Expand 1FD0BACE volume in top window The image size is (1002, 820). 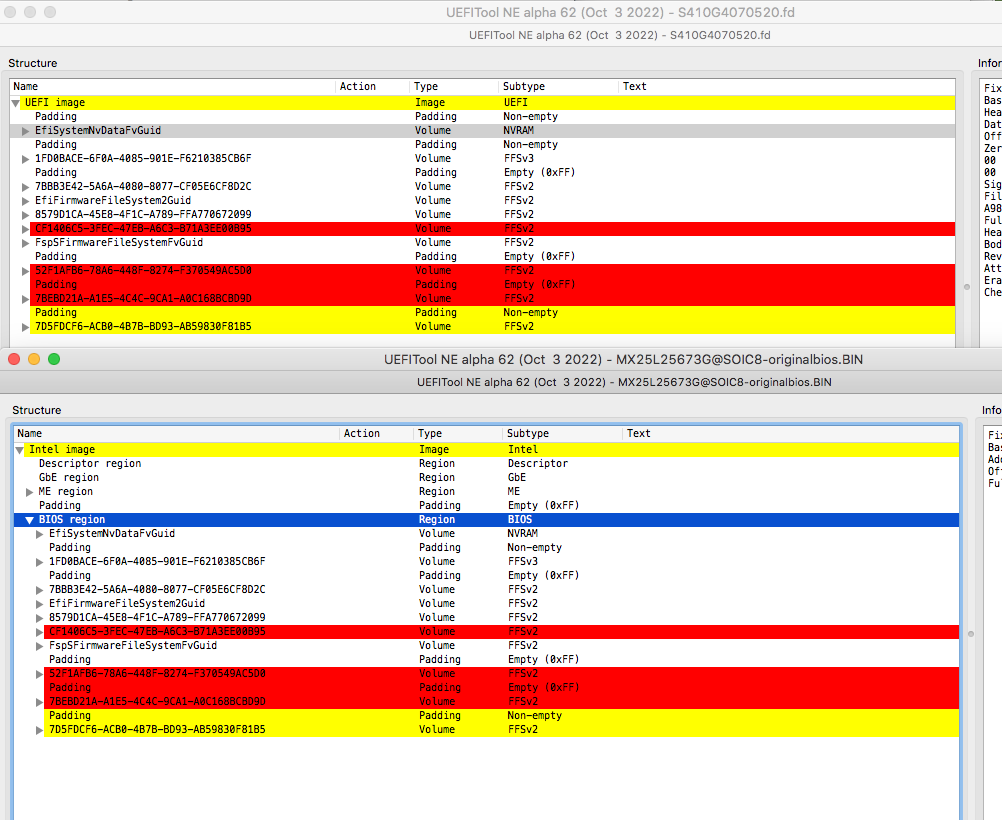pyautogui.click(x=26, y=159)
